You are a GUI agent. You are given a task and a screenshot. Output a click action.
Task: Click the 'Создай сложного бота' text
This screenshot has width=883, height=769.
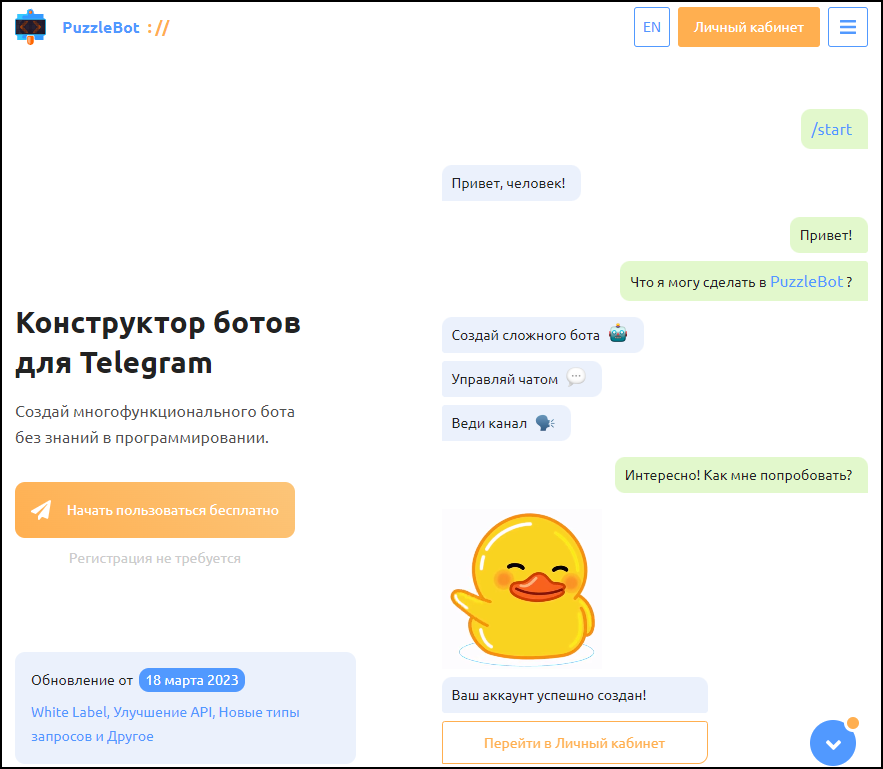(525, 336)
